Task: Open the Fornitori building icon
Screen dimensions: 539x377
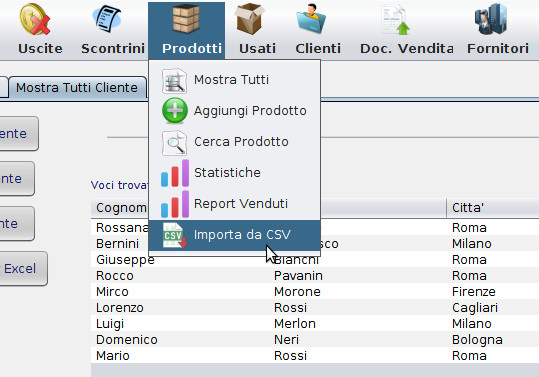Action: (491, 19)
